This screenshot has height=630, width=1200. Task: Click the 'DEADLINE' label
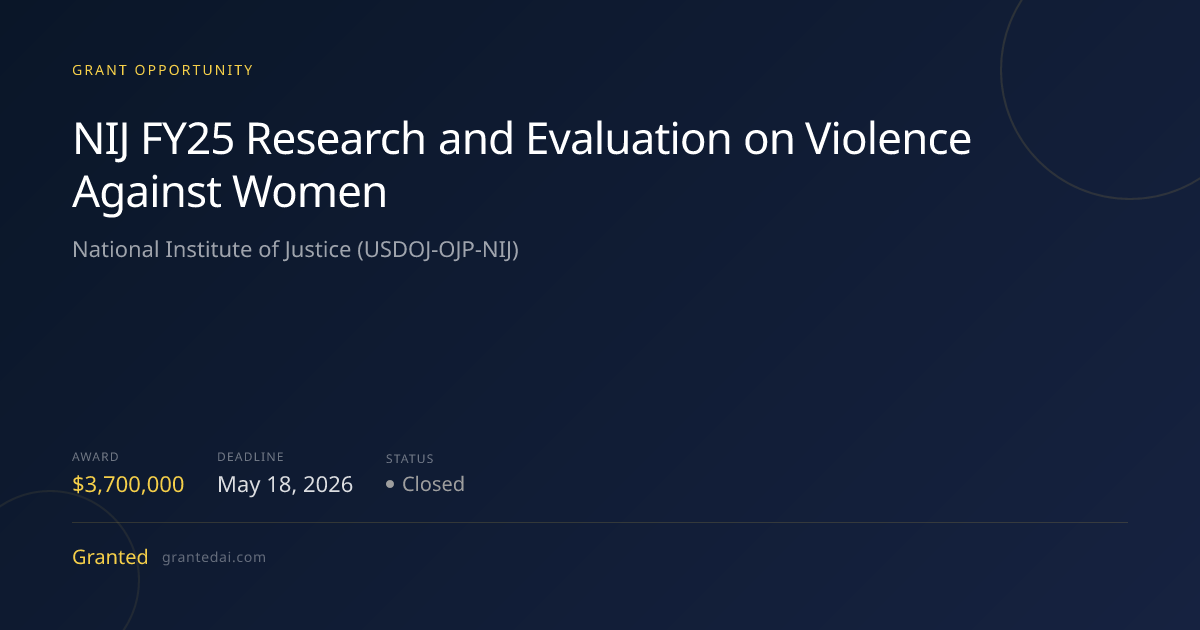pos(251,457)
